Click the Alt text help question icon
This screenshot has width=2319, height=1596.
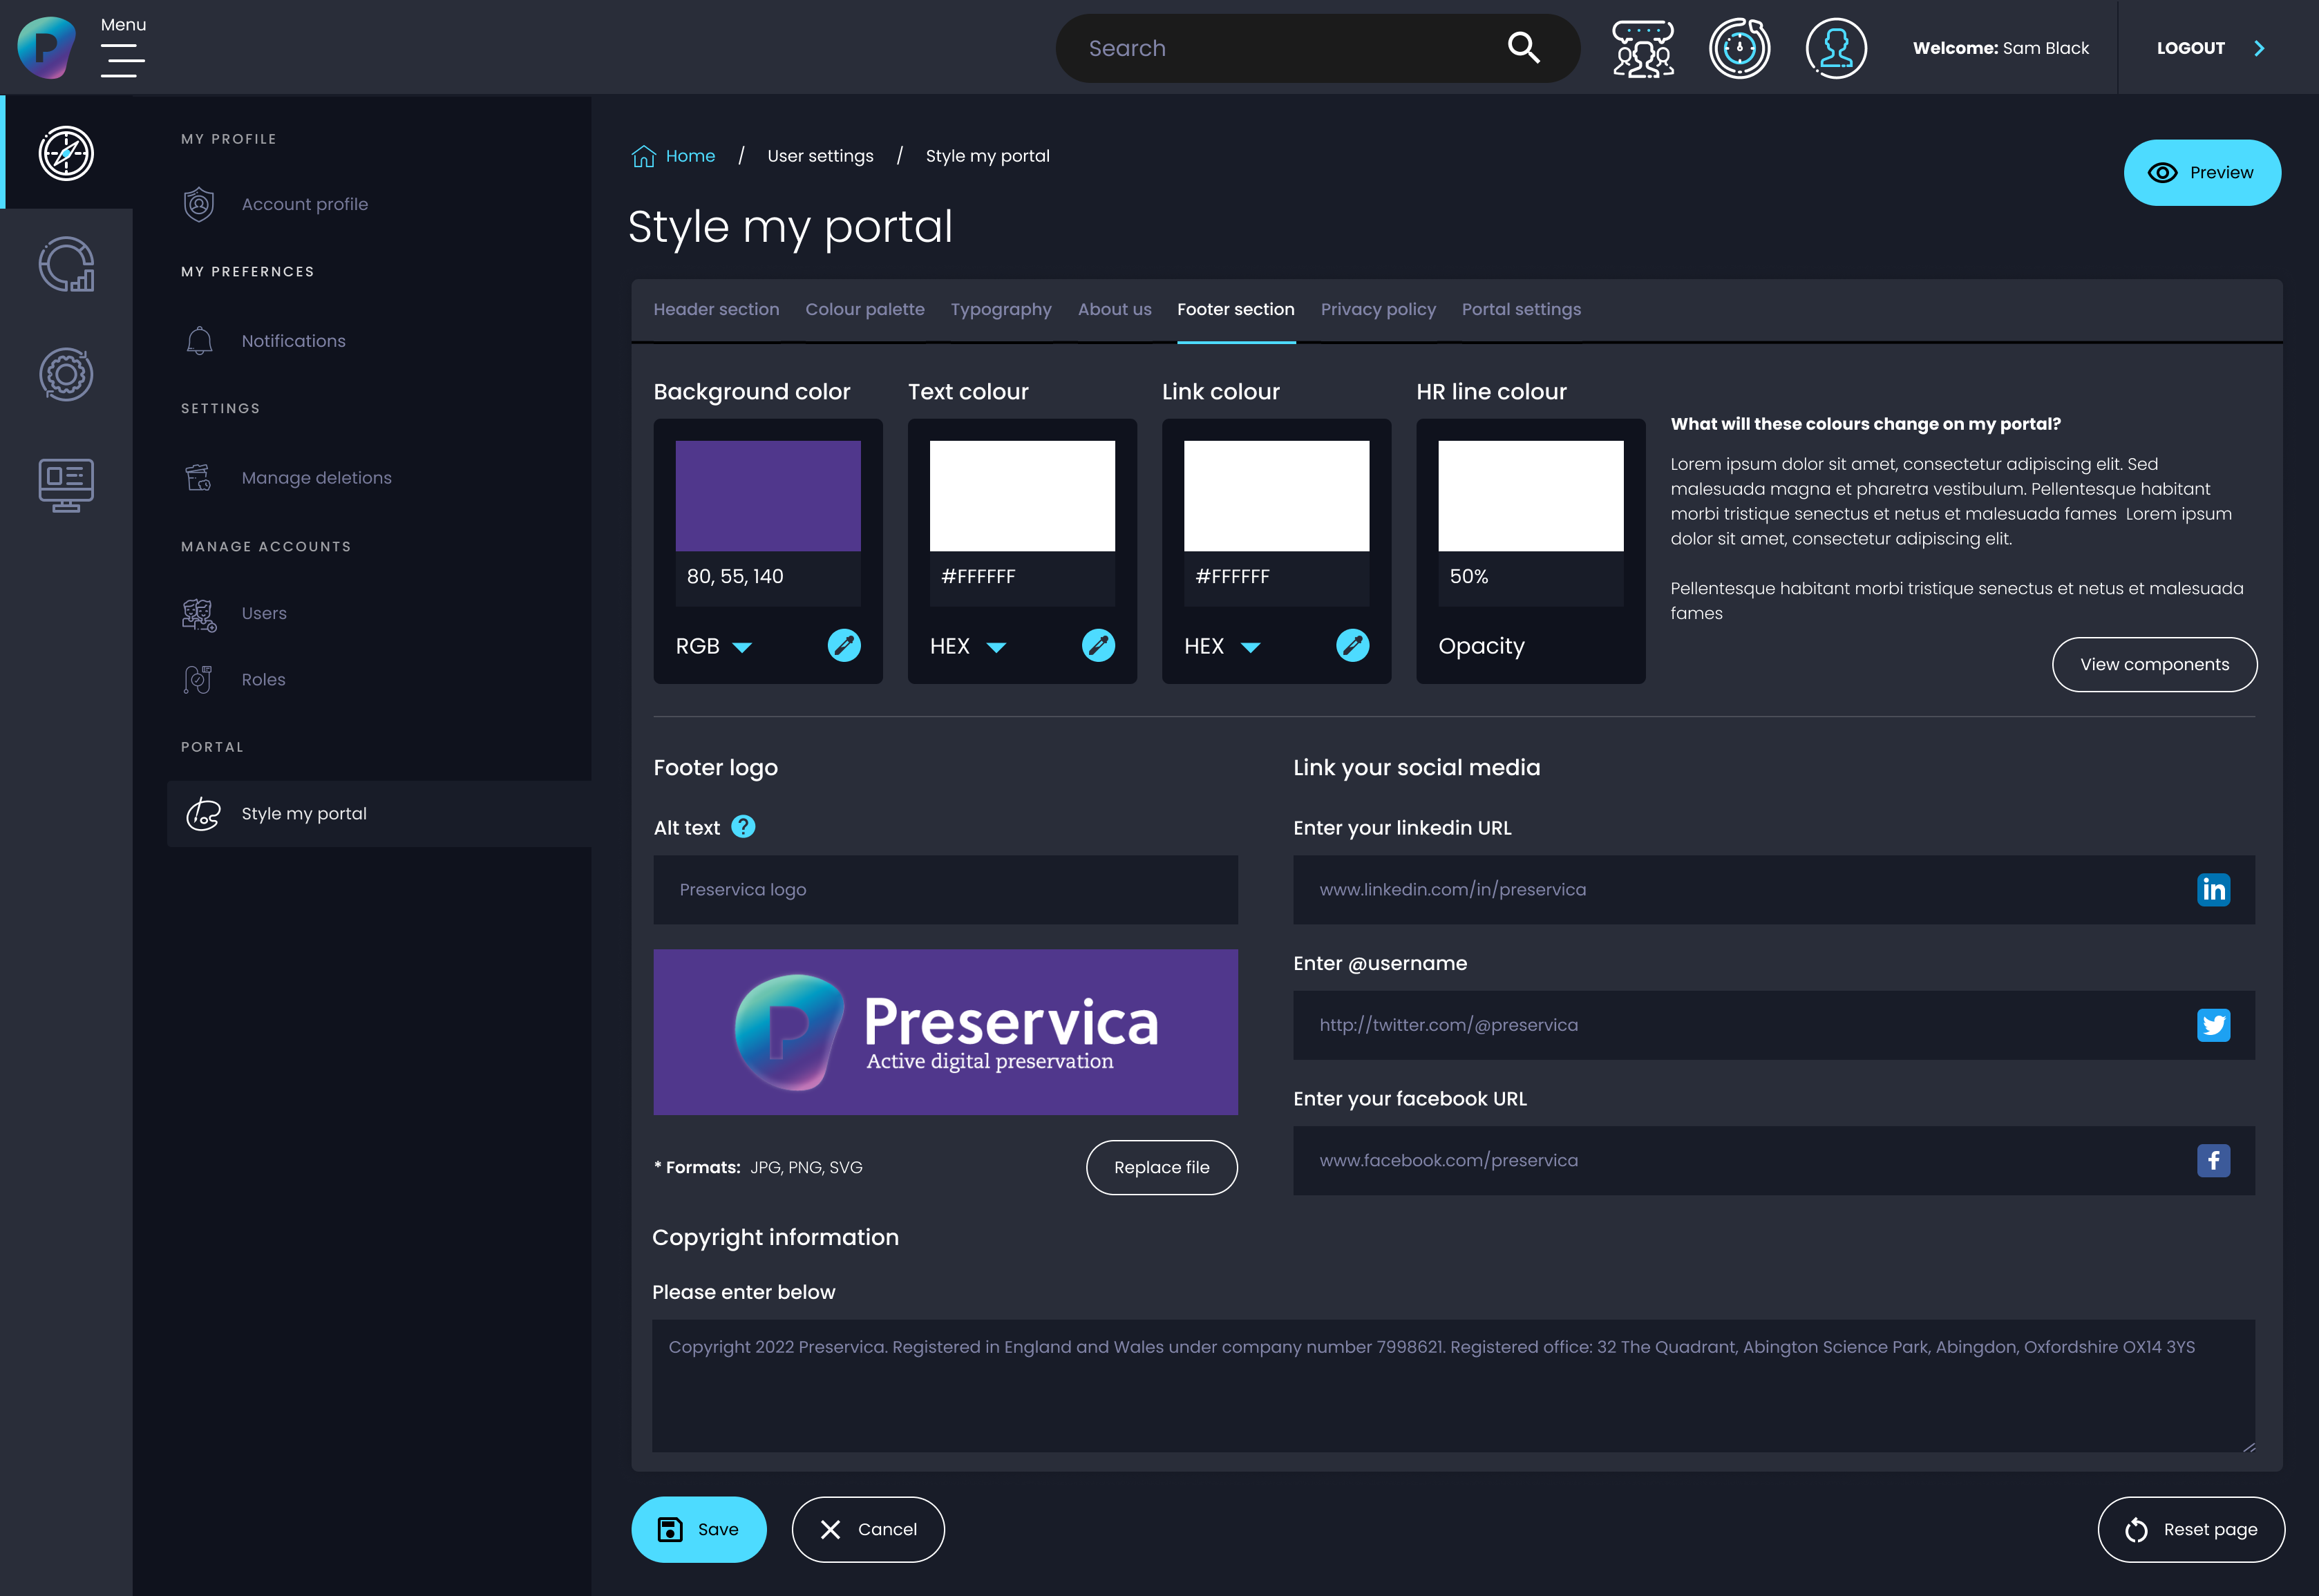(x=743, y=827)
